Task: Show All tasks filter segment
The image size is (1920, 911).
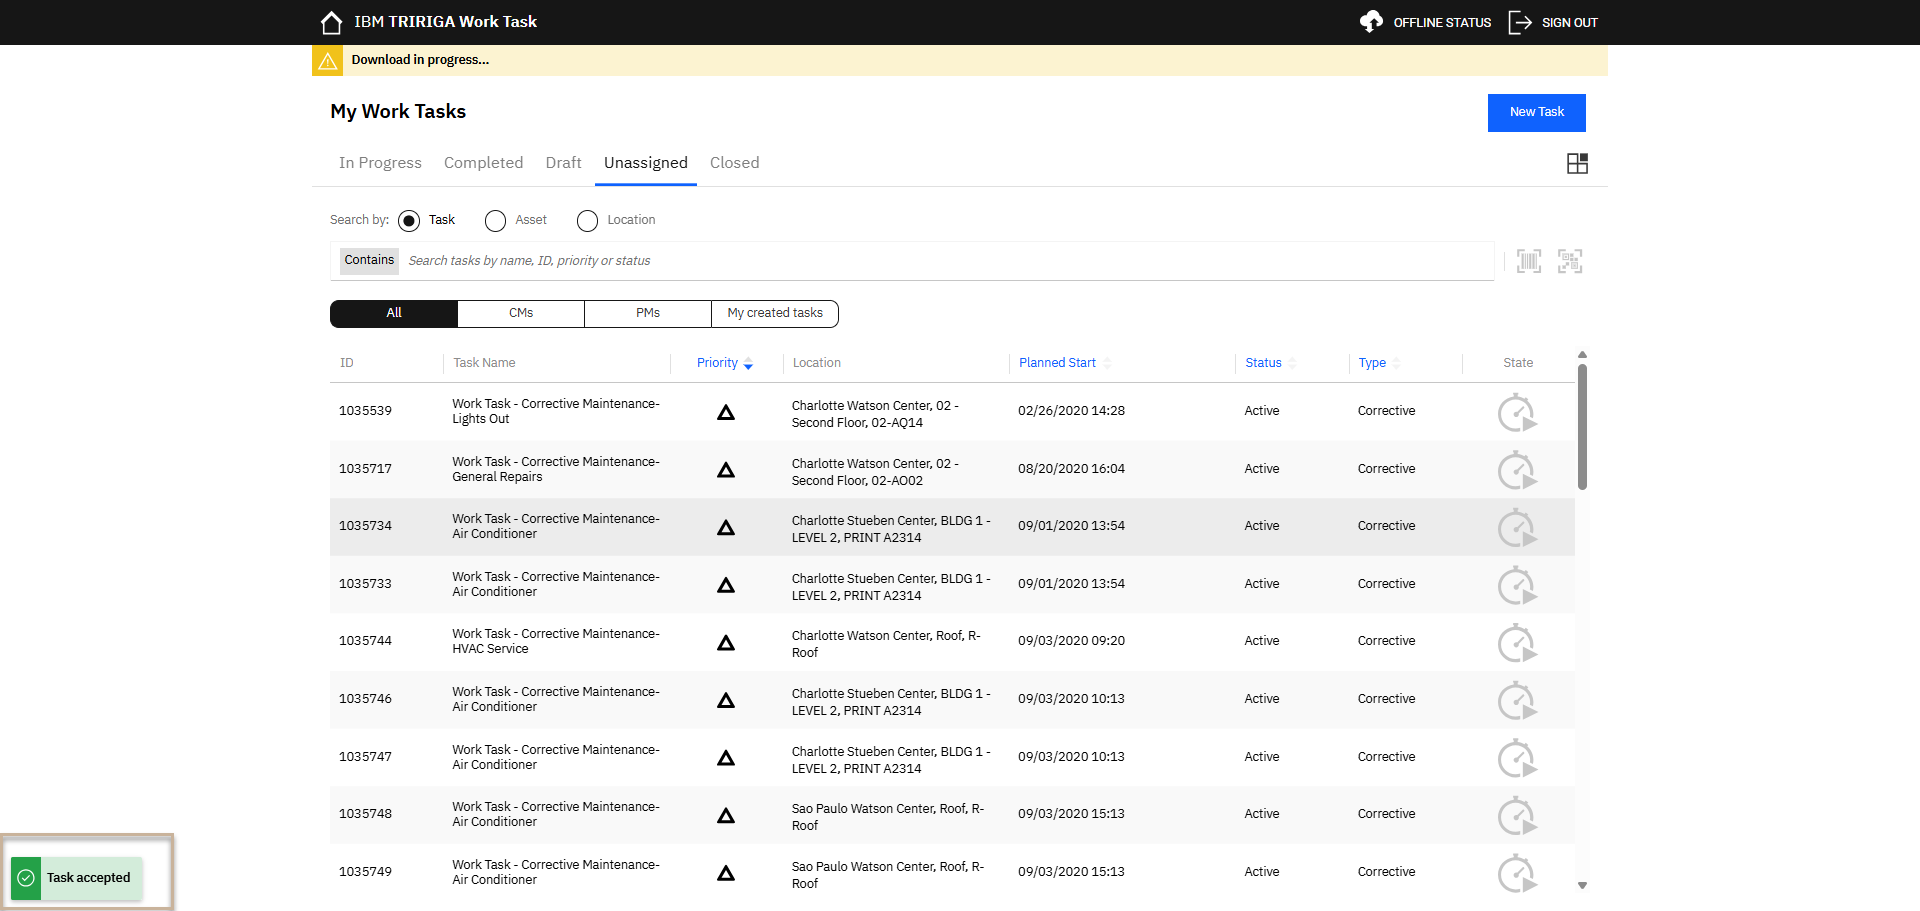Action: [394, 314]
